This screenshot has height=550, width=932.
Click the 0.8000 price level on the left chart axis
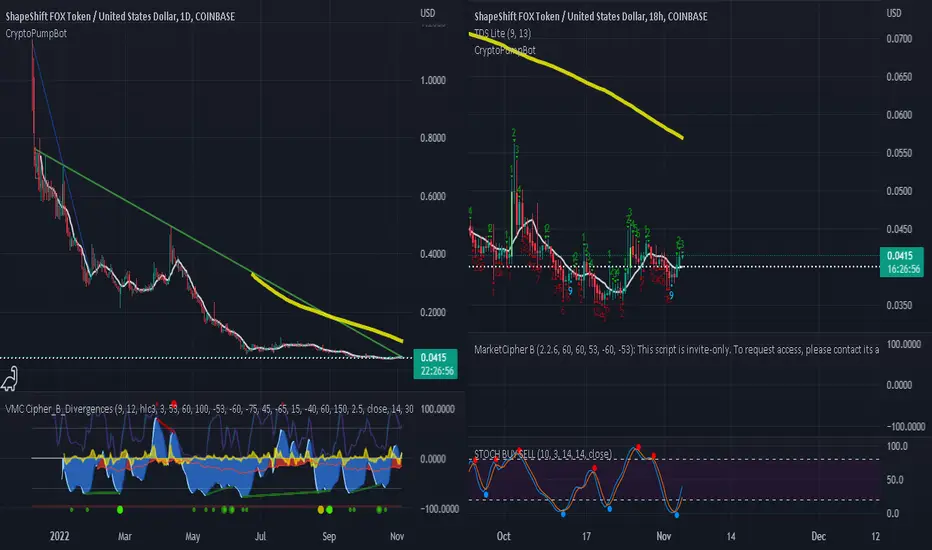[433, 138]
